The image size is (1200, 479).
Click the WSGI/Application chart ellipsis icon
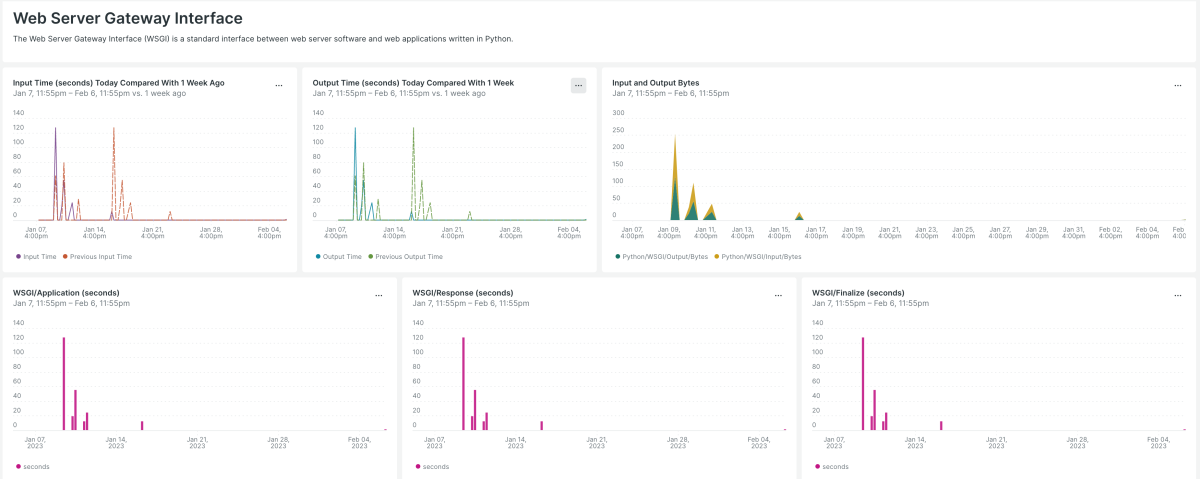(x=378, y=296)
